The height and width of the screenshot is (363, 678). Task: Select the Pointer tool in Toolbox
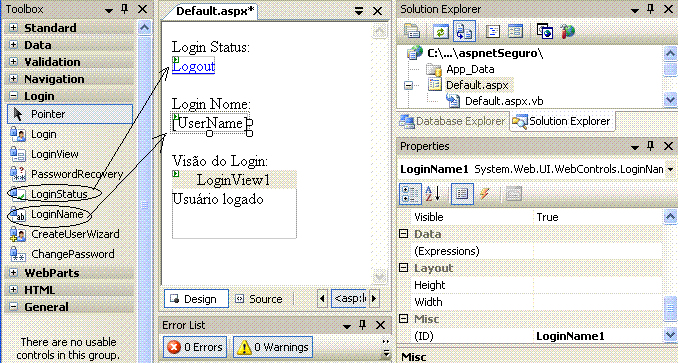click(x=70, y=114)
